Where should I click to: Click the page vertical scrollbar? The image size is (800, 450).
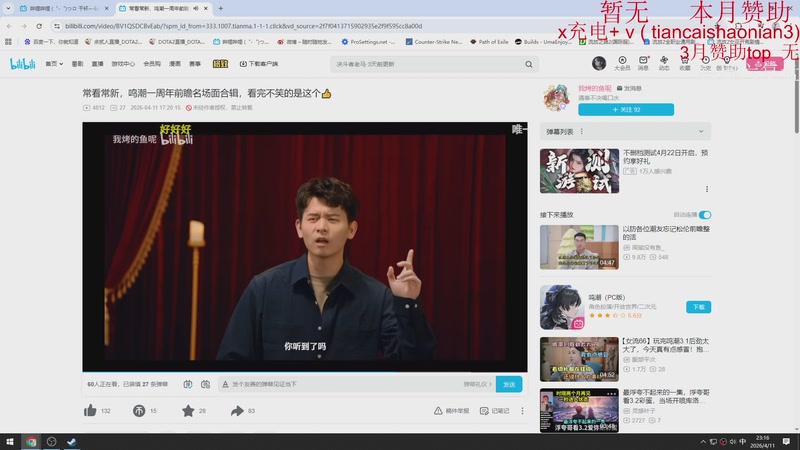[x=797, y=102]
